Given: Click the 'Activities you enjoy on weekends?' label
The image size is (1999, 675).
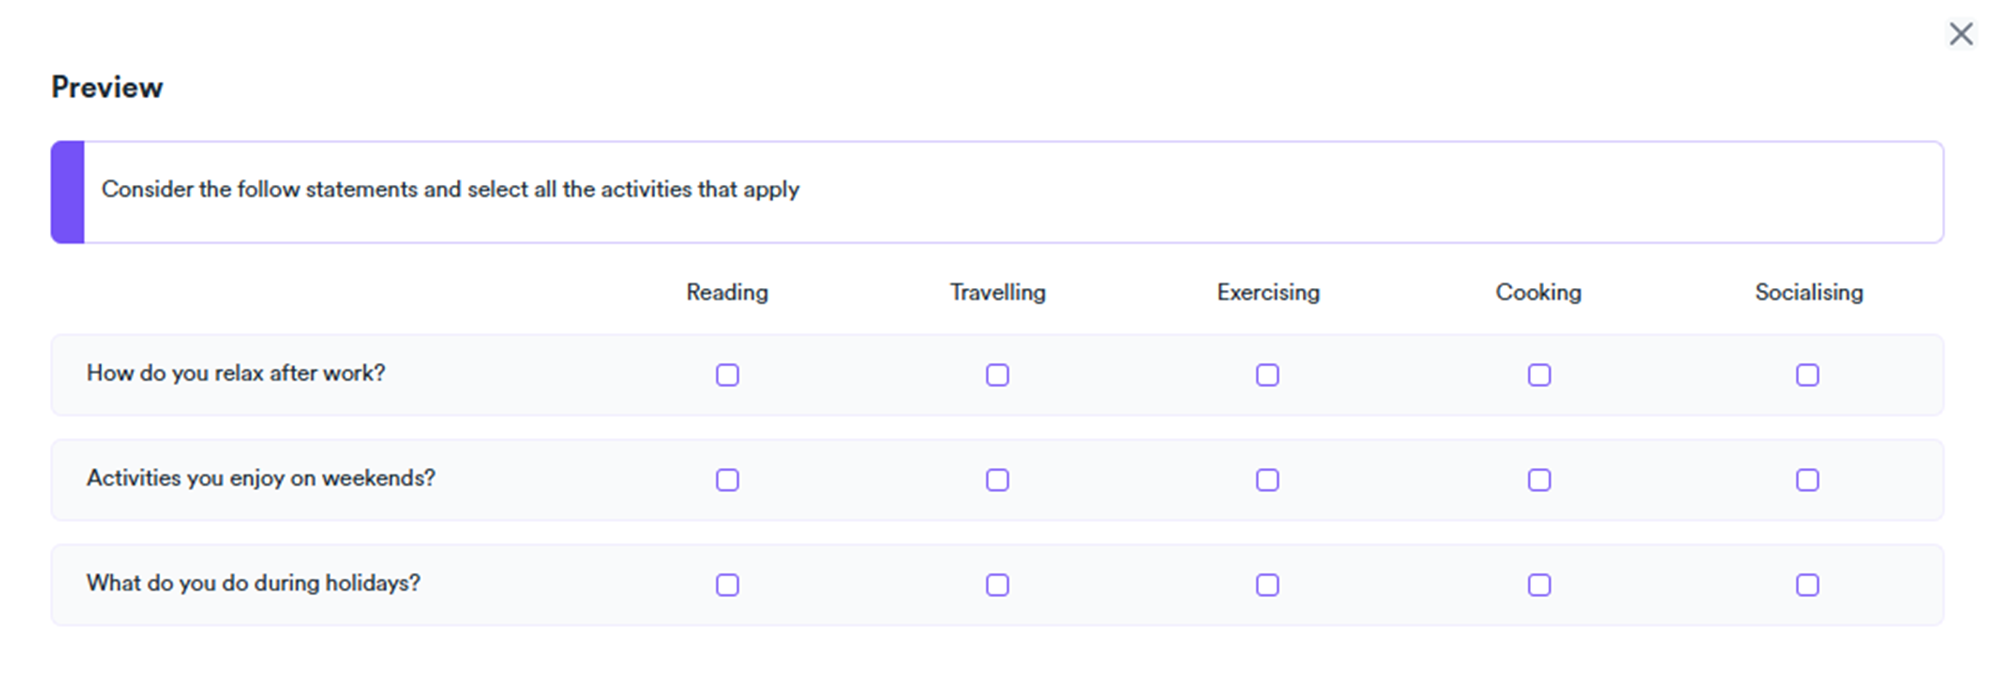Looking at the screenshot, I should click(261, 478).
